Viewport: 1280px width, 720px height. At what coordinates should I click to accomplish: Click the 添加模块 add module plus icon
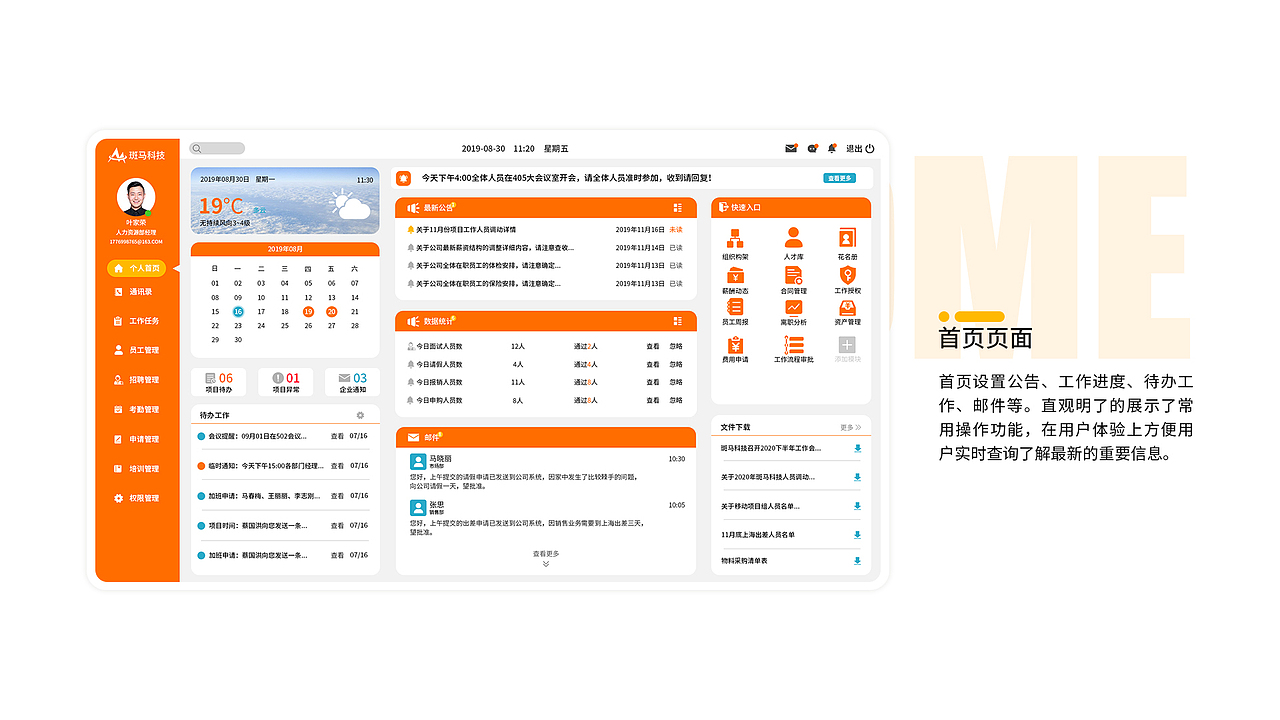847,344
